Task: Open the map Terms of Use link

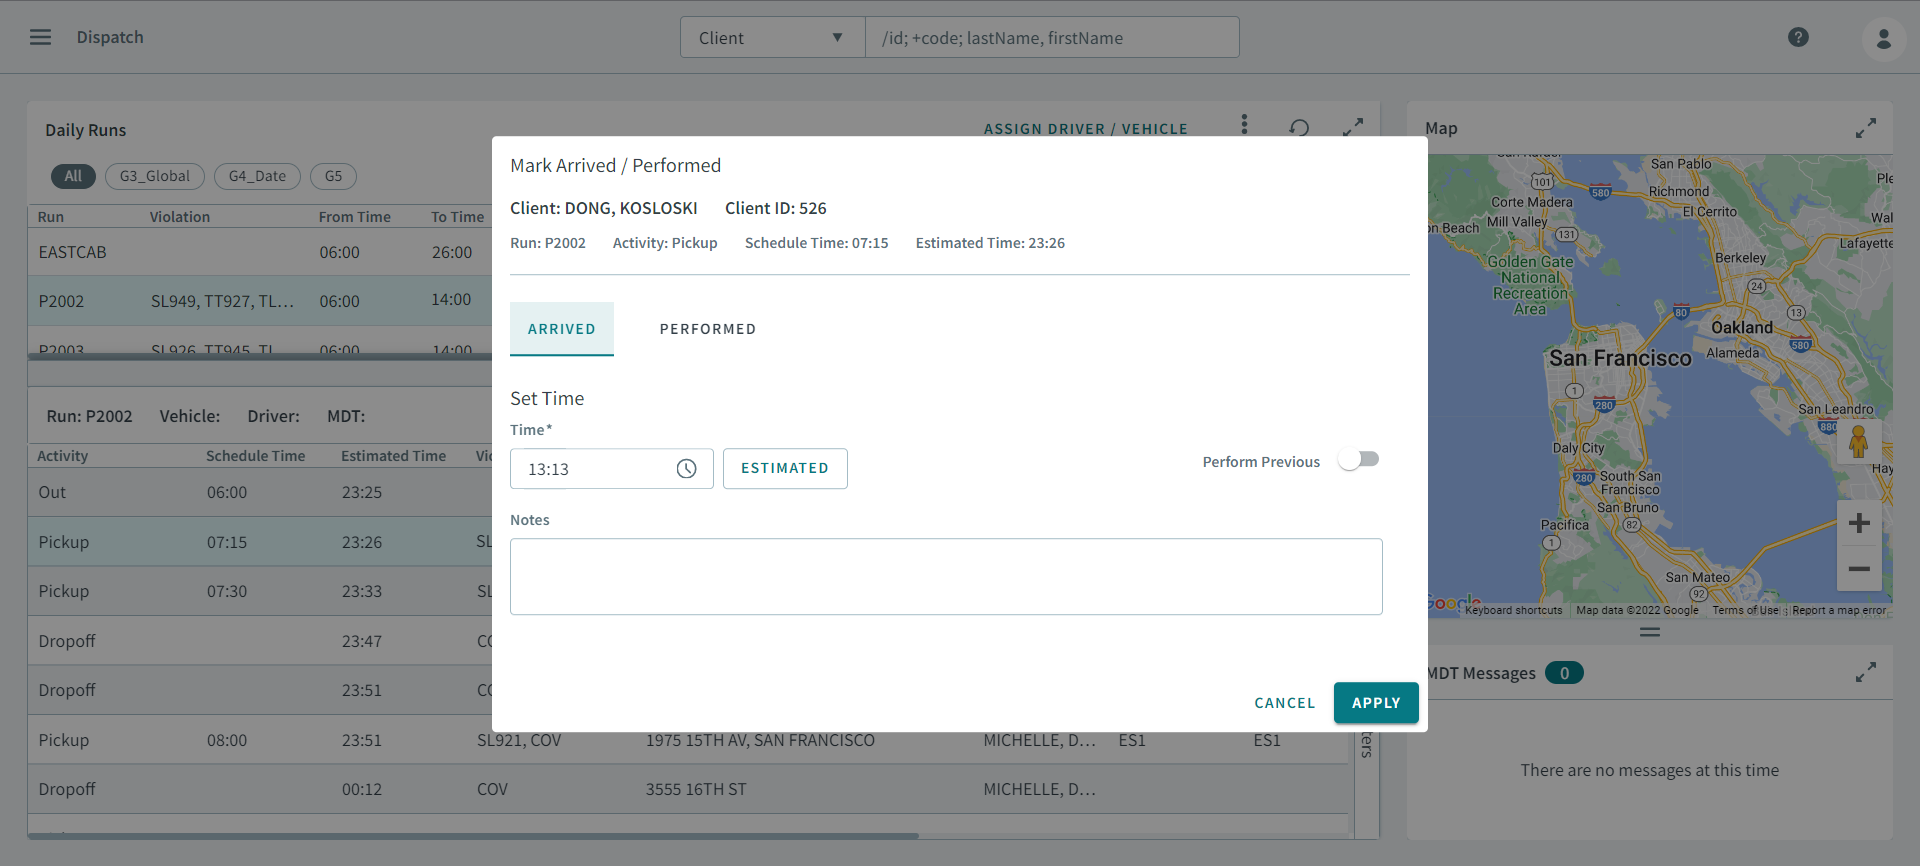Action: coord(1745,610)
